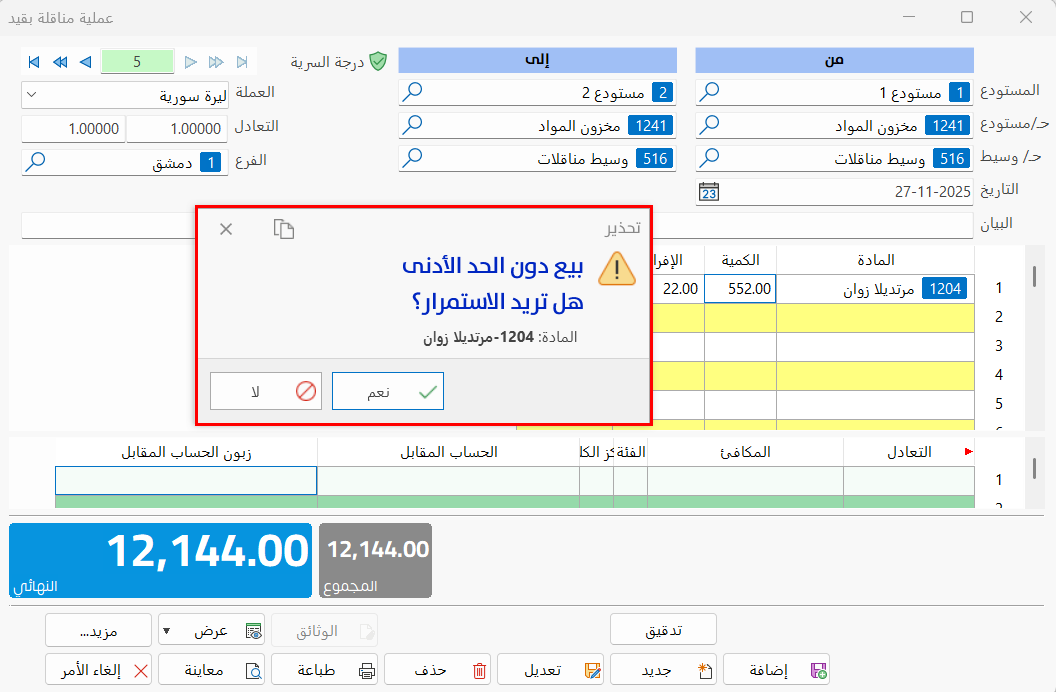Open additional options via مزيد button

click(98, 630)
